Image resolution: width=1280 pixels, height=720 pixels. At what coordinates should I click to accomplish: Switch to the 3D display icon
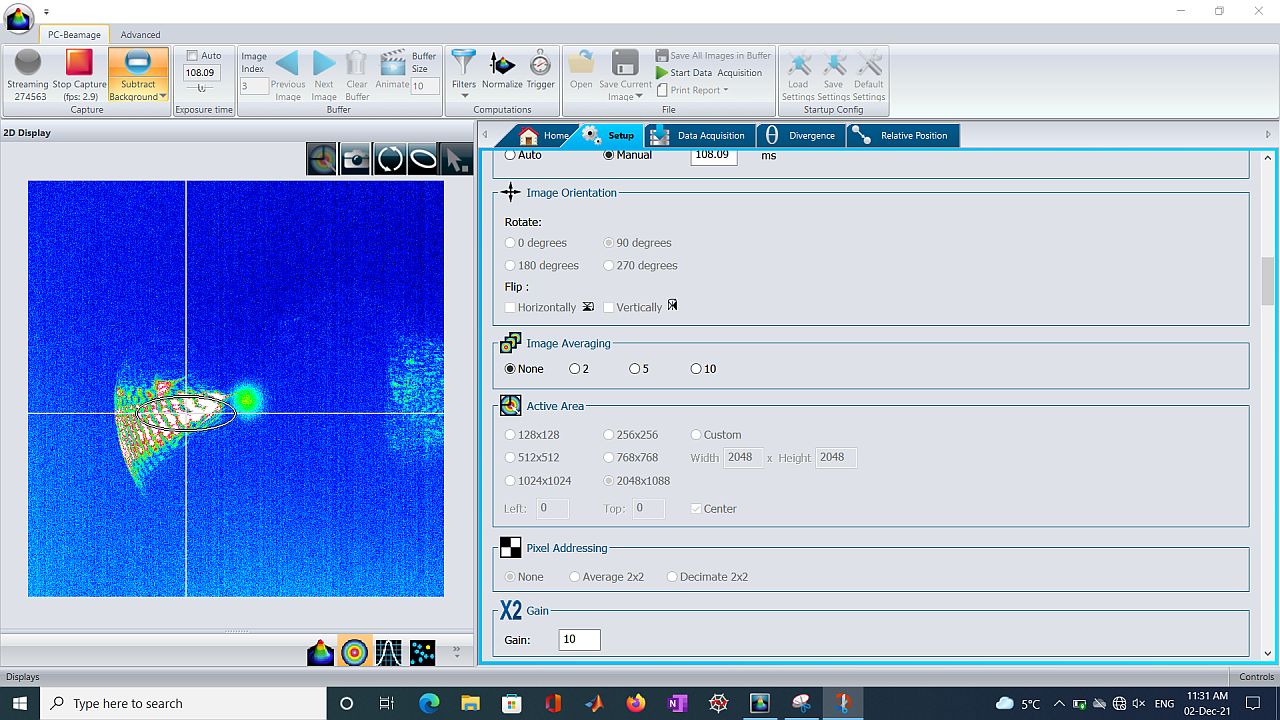click(320, 653)
